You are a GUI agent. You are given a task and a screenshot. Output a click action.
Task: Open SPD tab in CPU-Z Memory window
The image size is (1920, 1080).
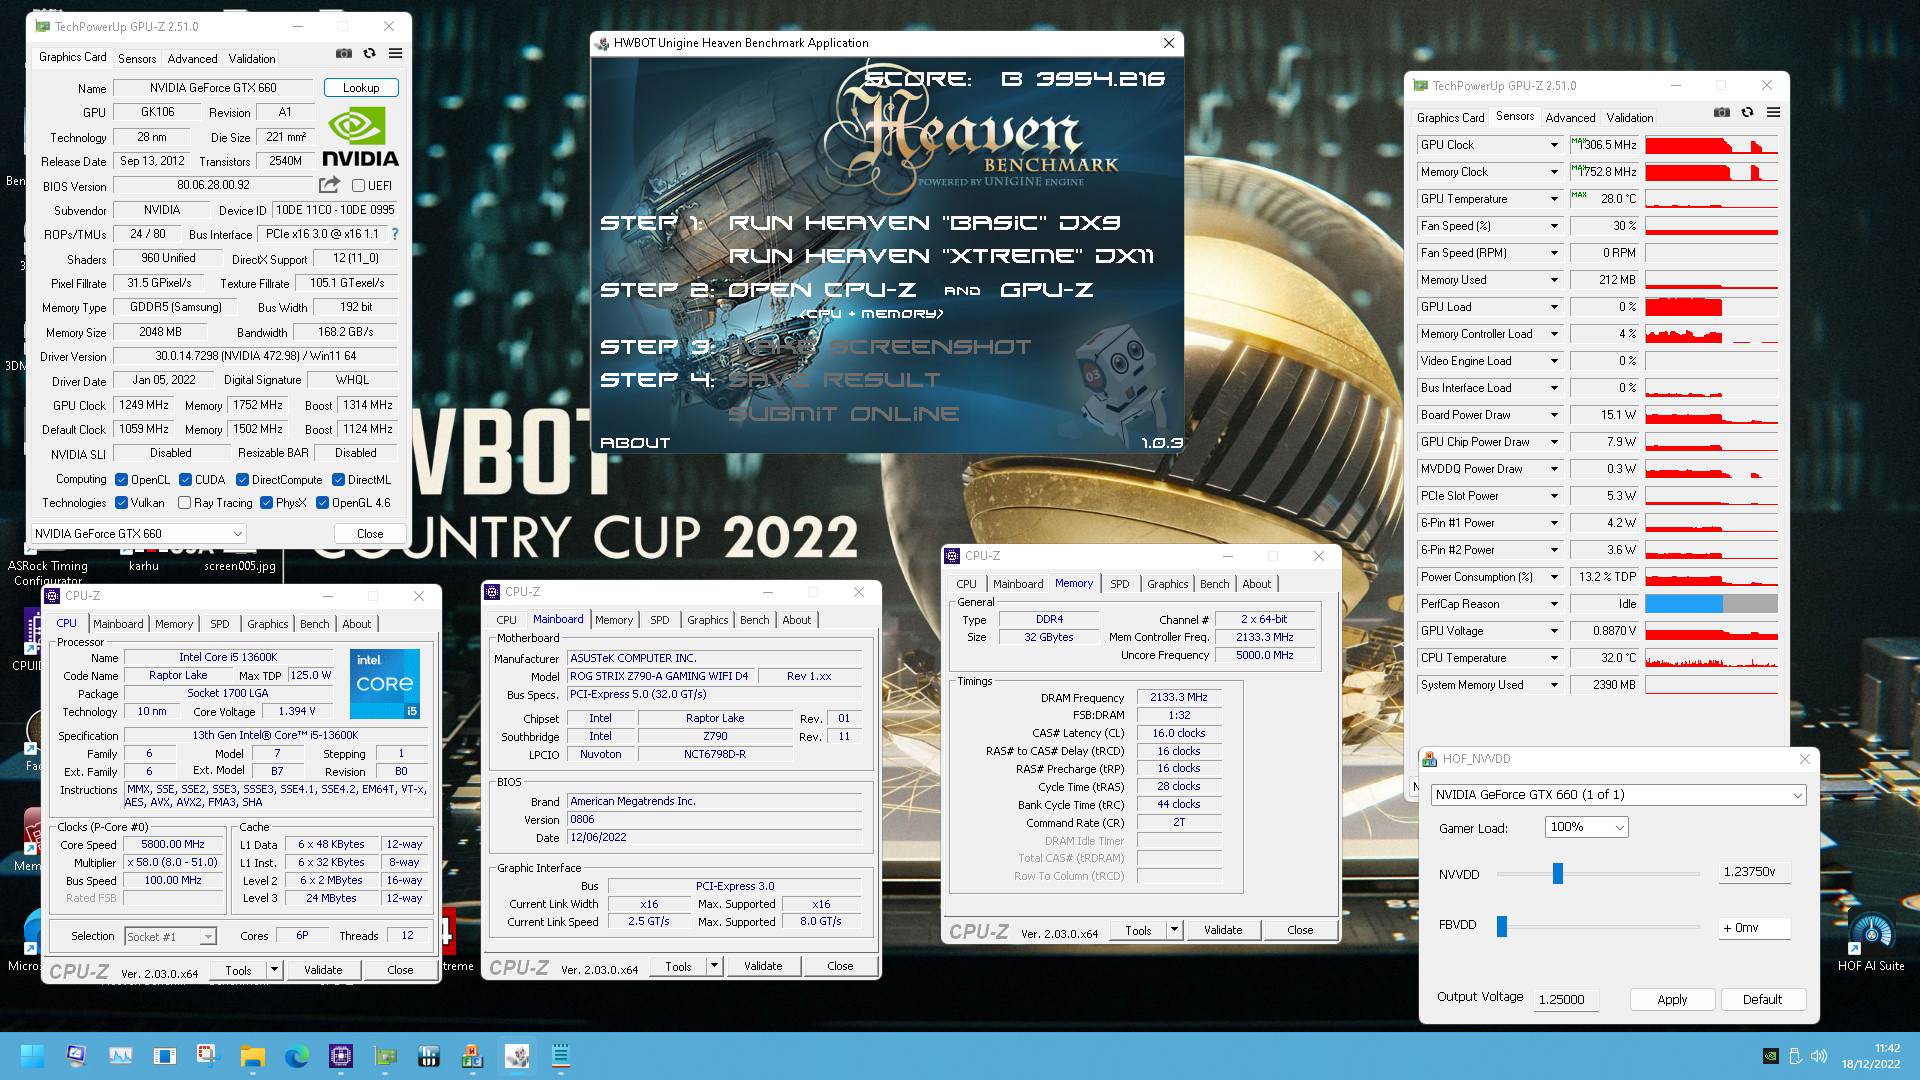[x=1119, y=584]
